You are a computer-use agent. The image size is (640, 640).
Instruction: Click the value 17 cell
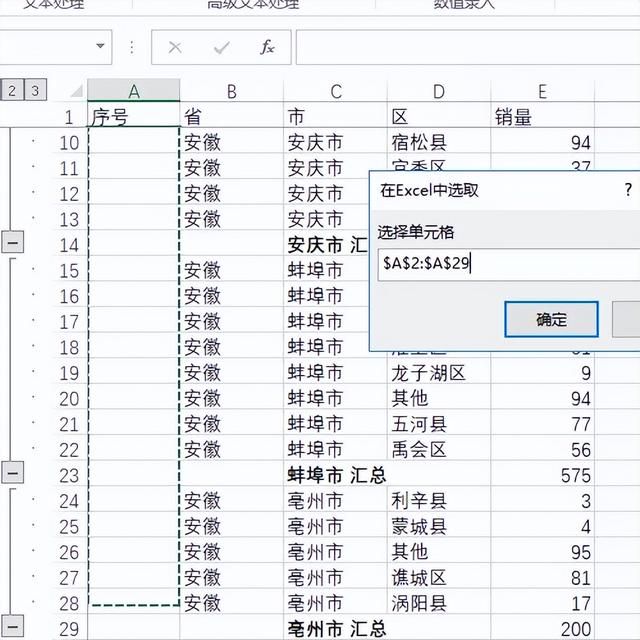coord(542,603)
